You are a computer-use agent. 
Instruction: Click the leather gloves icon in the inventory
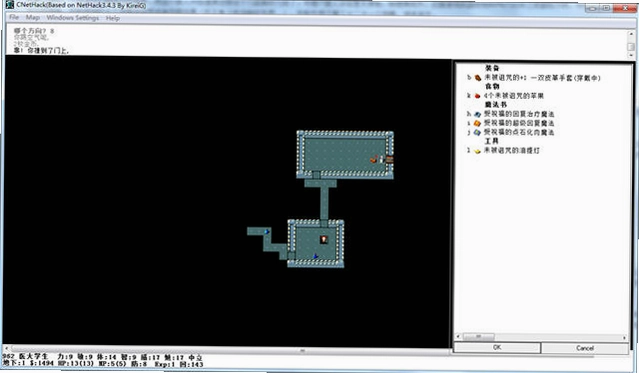tap(478, 77)
